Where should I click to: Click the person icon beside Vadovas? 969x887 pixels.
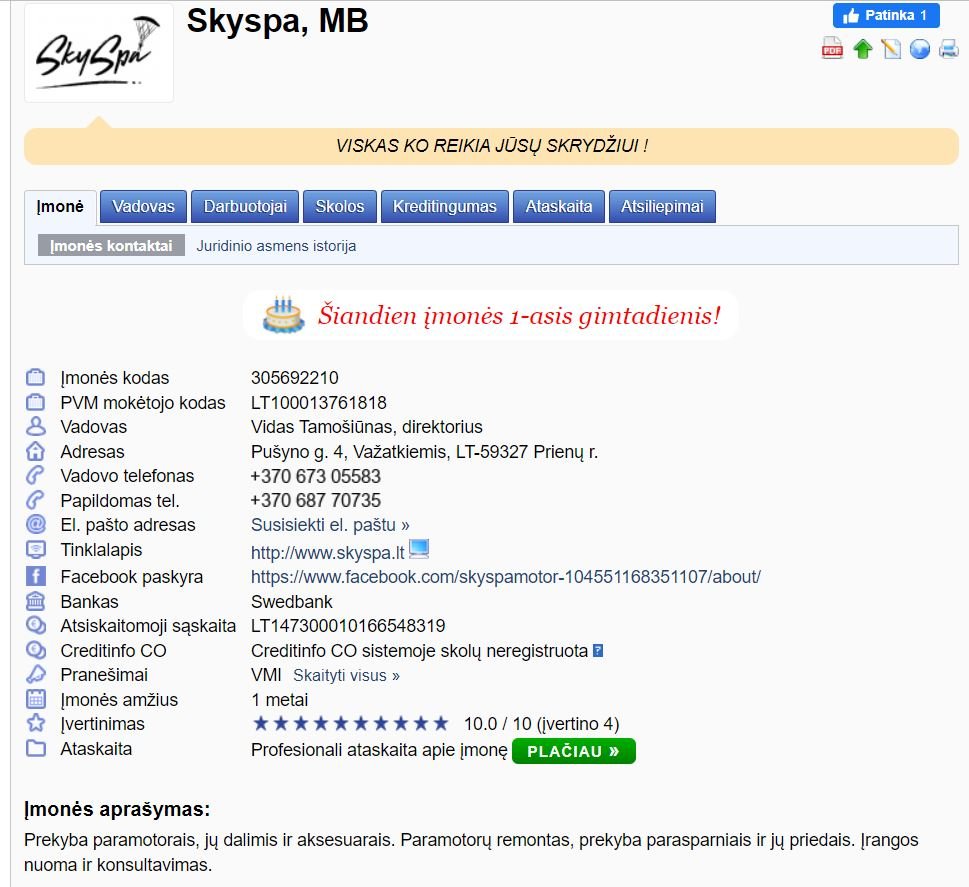36,427
